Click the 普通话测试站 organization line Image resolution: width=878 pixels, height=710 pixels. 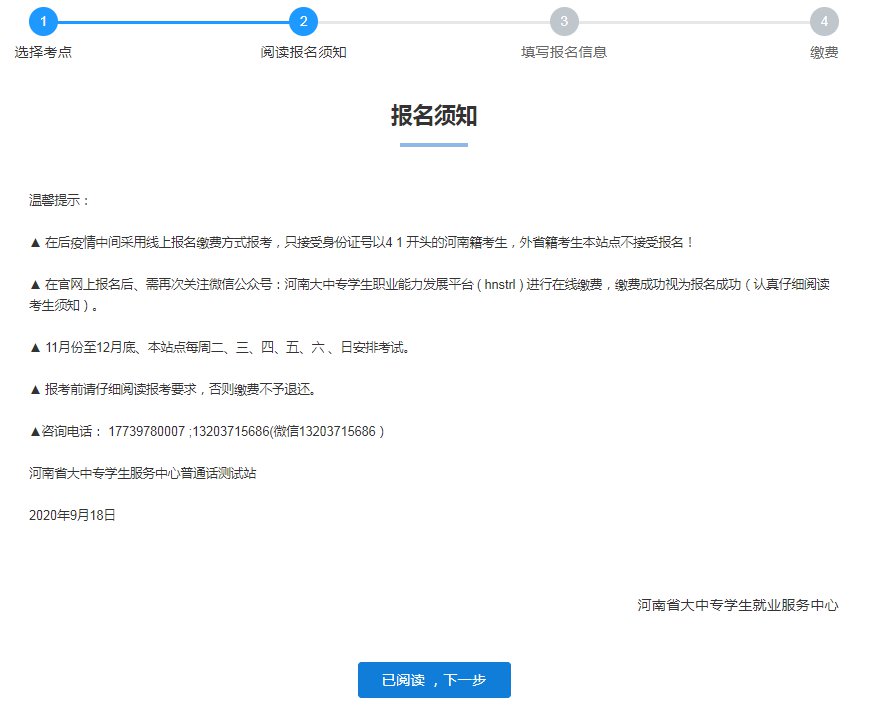click(x=142, y=473)
